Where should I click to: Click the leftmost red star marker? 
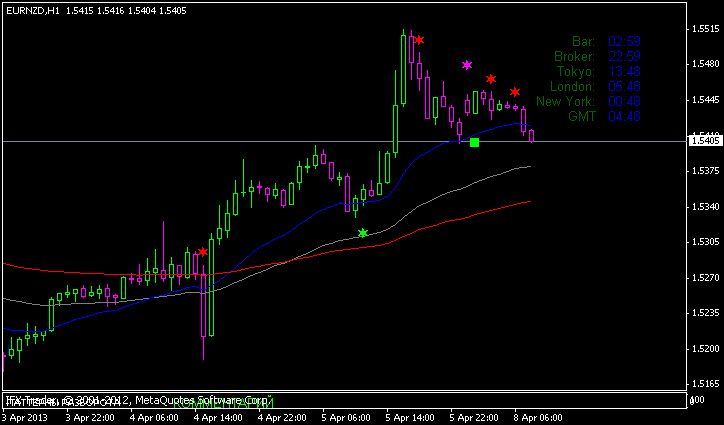(x=203, y=252)
